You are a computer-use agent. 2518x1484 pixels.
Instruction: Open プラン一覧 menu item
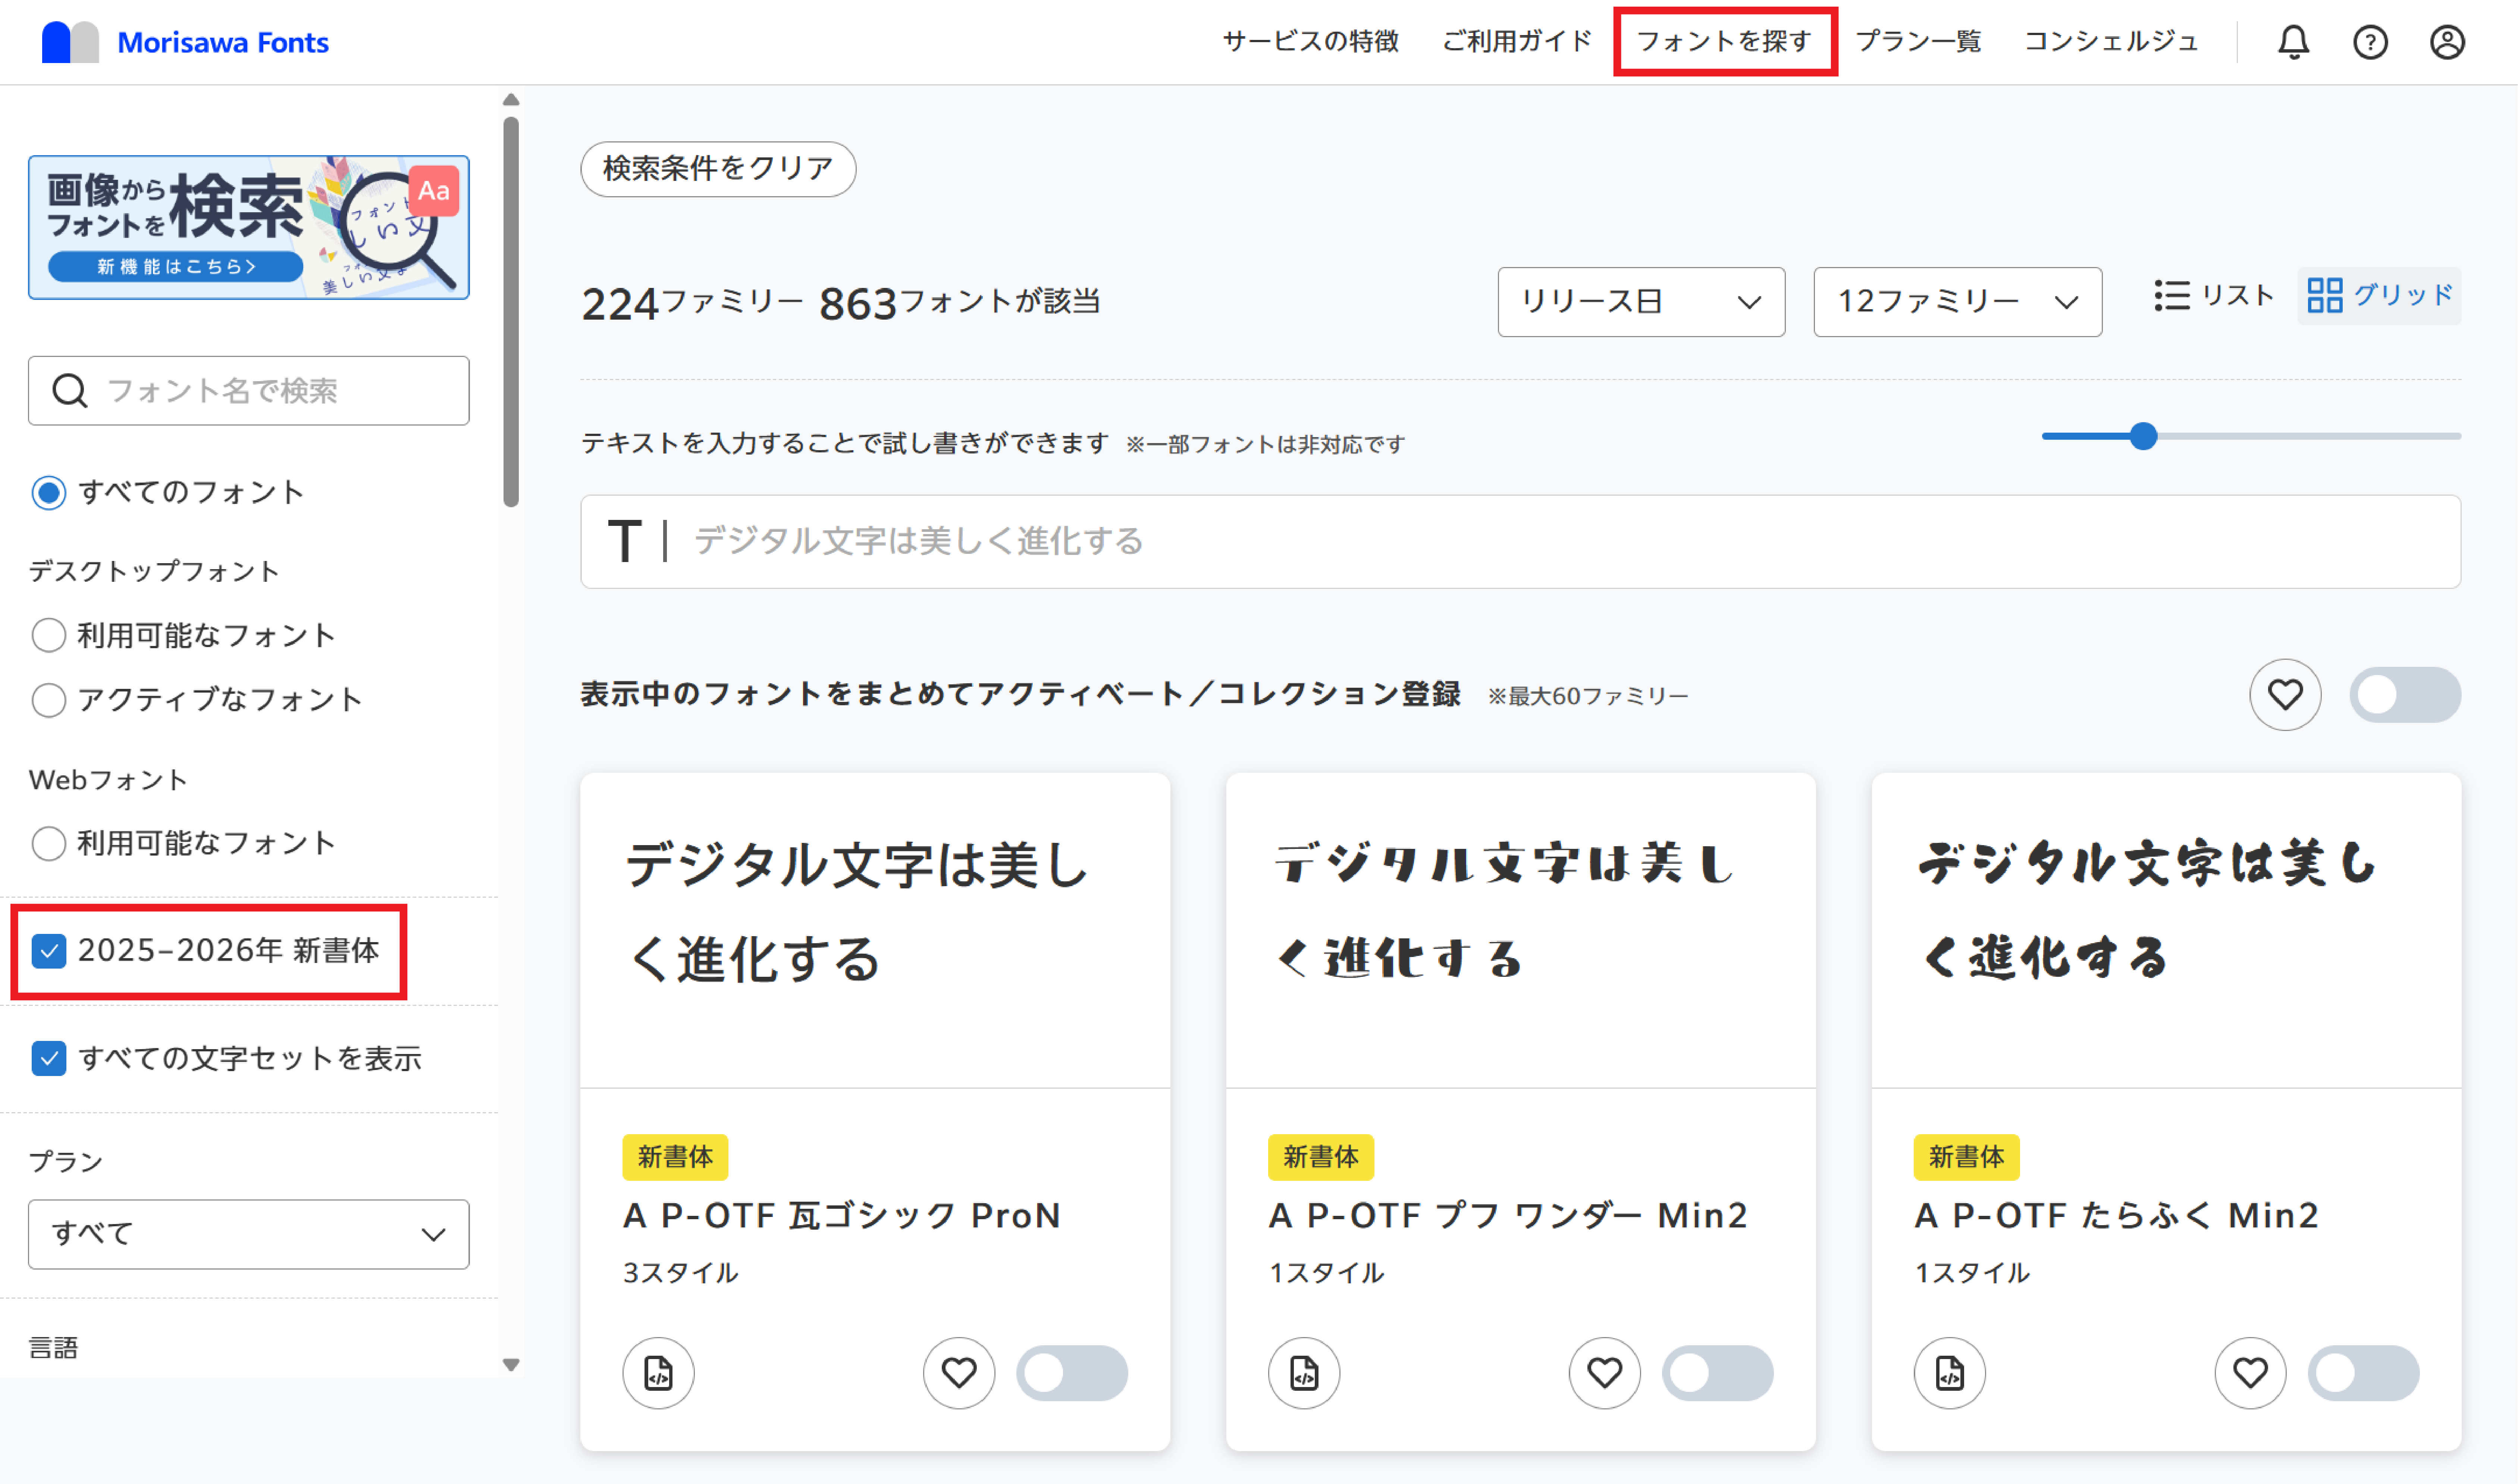coord(1918,42)
